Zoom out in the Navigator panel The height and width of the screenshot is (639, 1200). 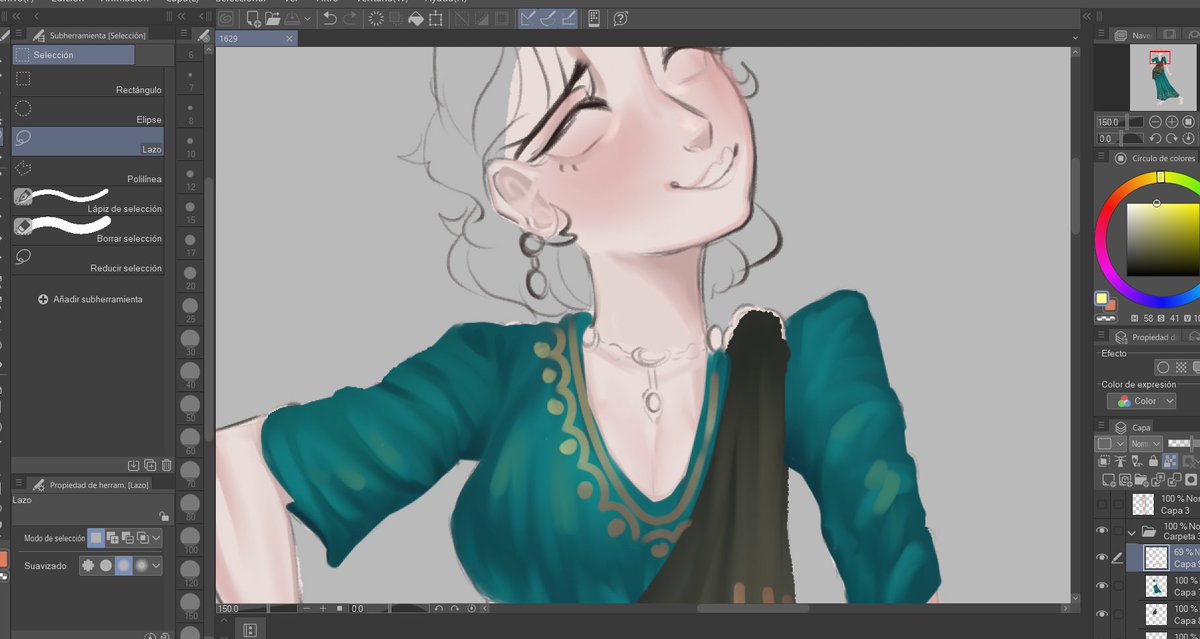(1157, 122)
